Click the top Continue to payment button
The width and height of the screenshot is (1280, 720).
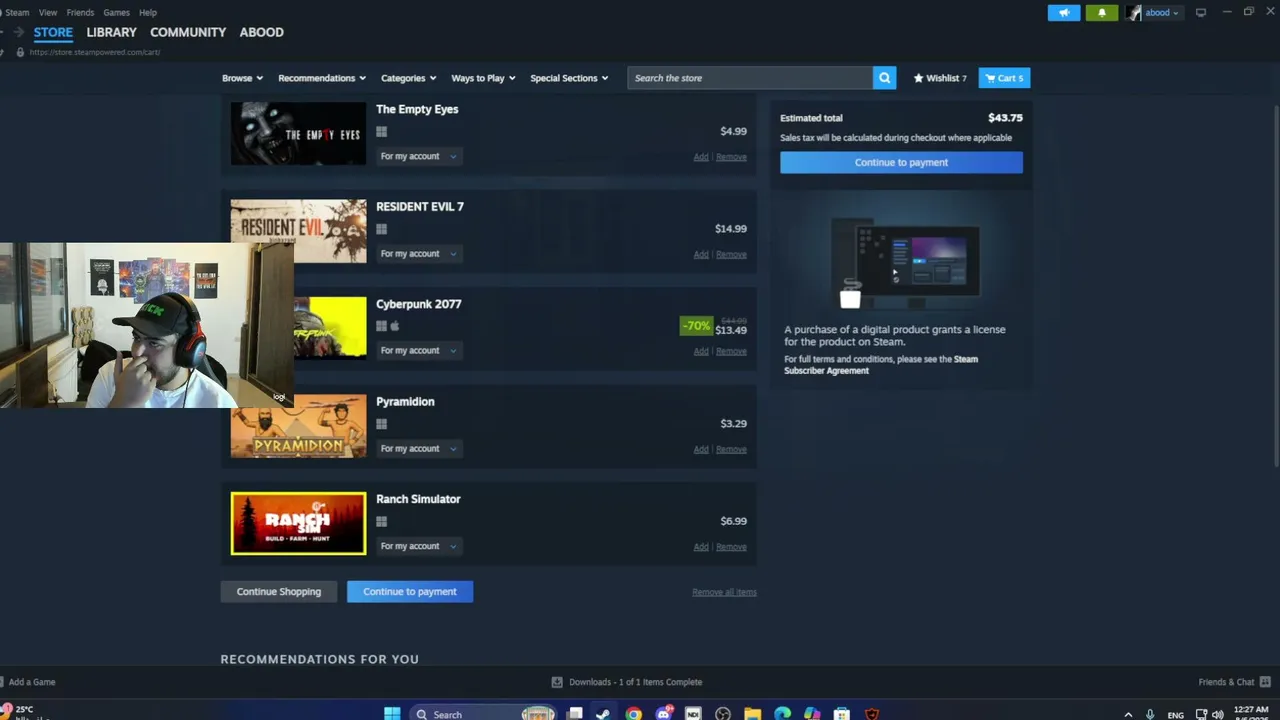click(x=901, y=162)
